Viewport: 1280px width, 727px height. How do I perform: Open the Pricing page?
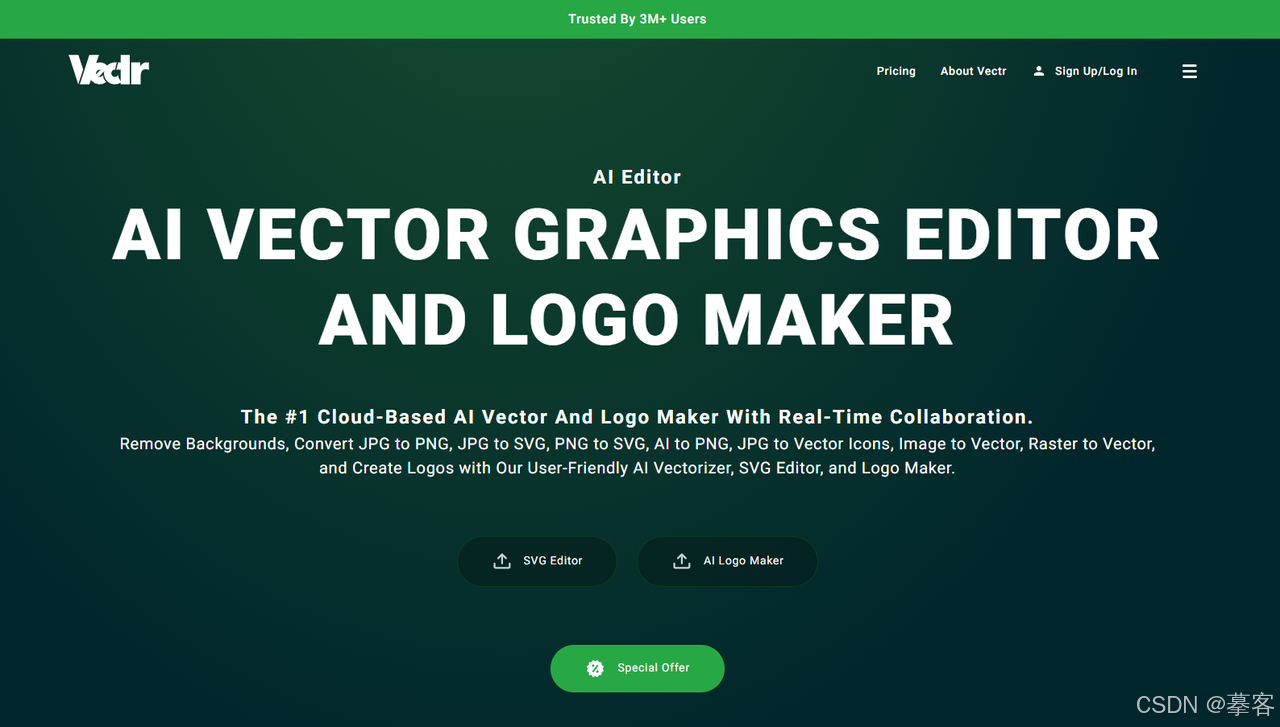tap(896, 71)
